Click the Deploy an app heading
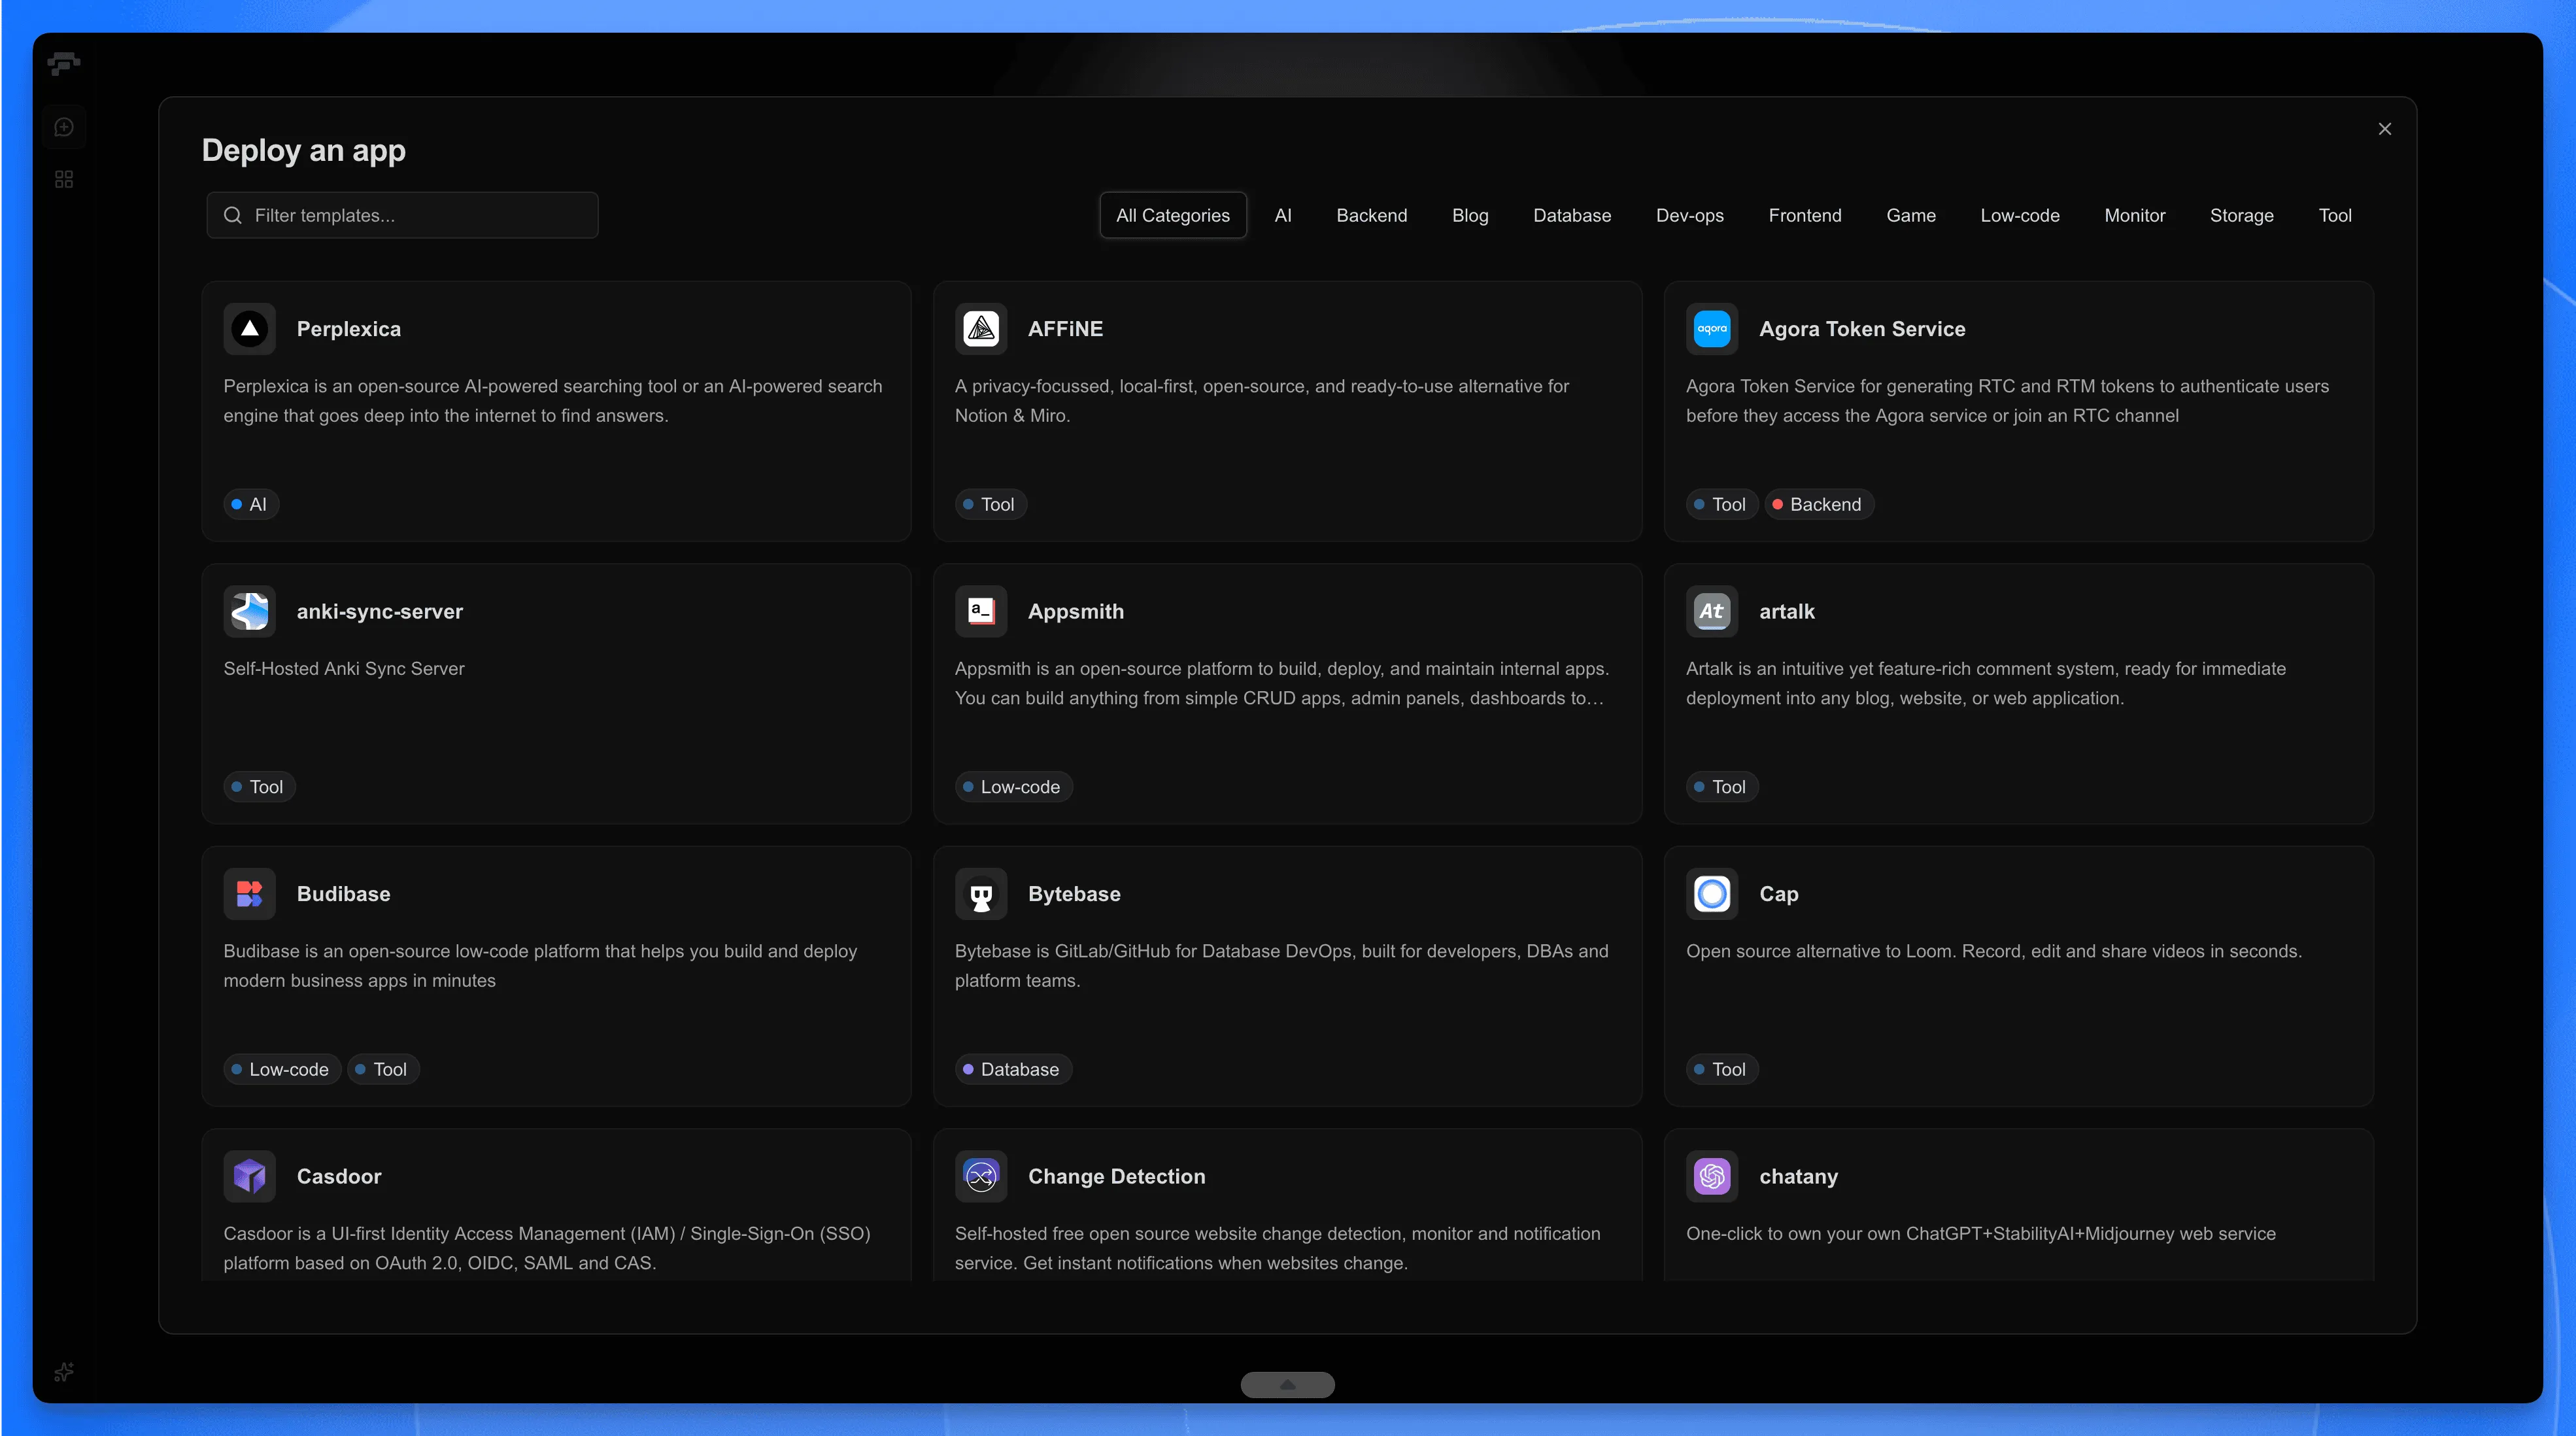The height and width of the screenshot is (1436, 2576). (x=303, y=150)
